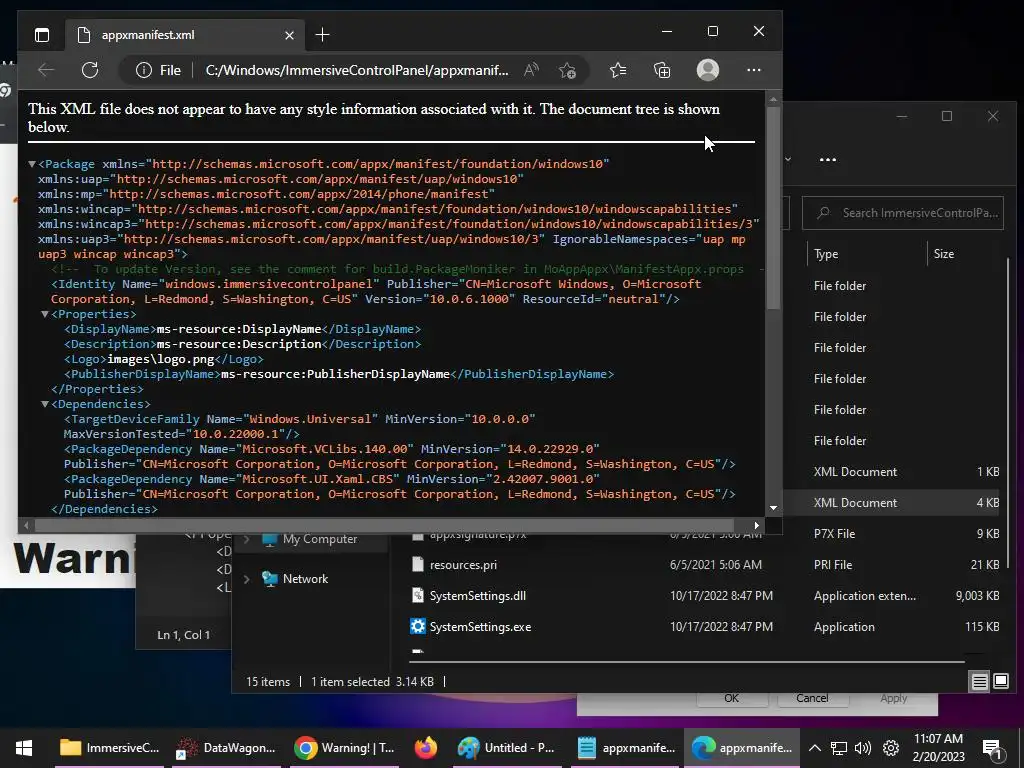This screenshot has height=768, width=1024.
Task: Open DataWagon taskbar item
Action: click(226, 748)
